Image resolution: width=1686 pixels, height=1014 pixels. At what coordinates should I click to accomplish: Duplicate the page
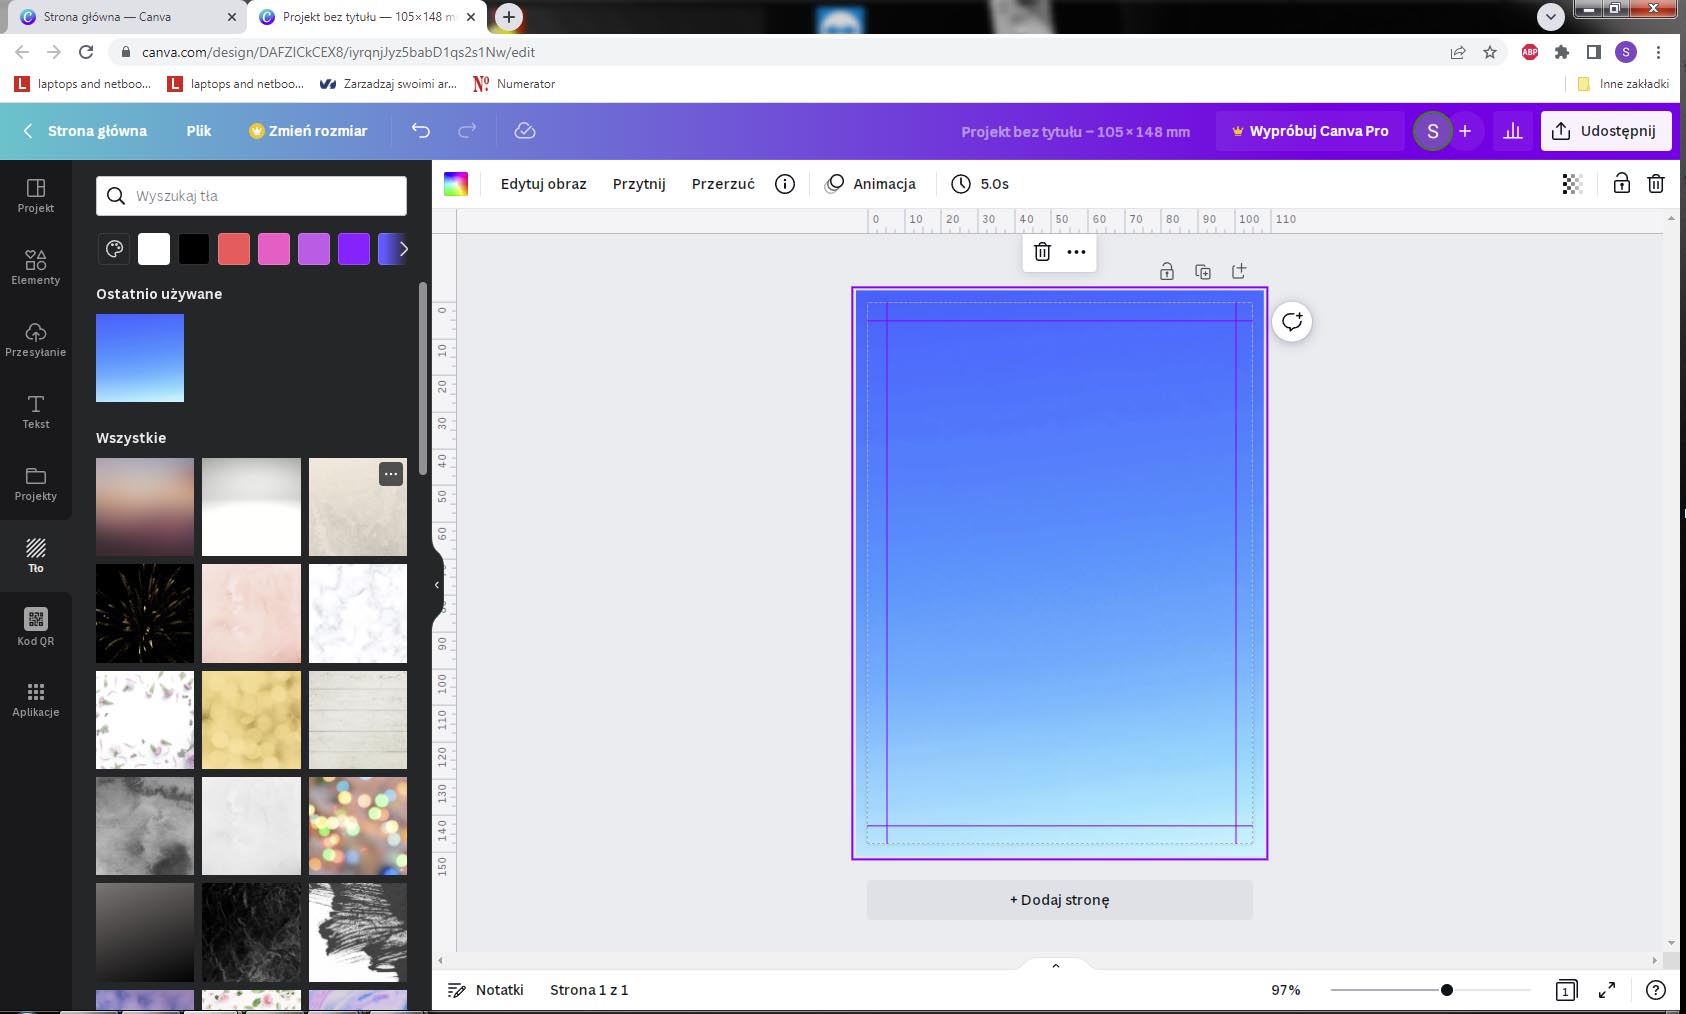tap(1203, 271)
